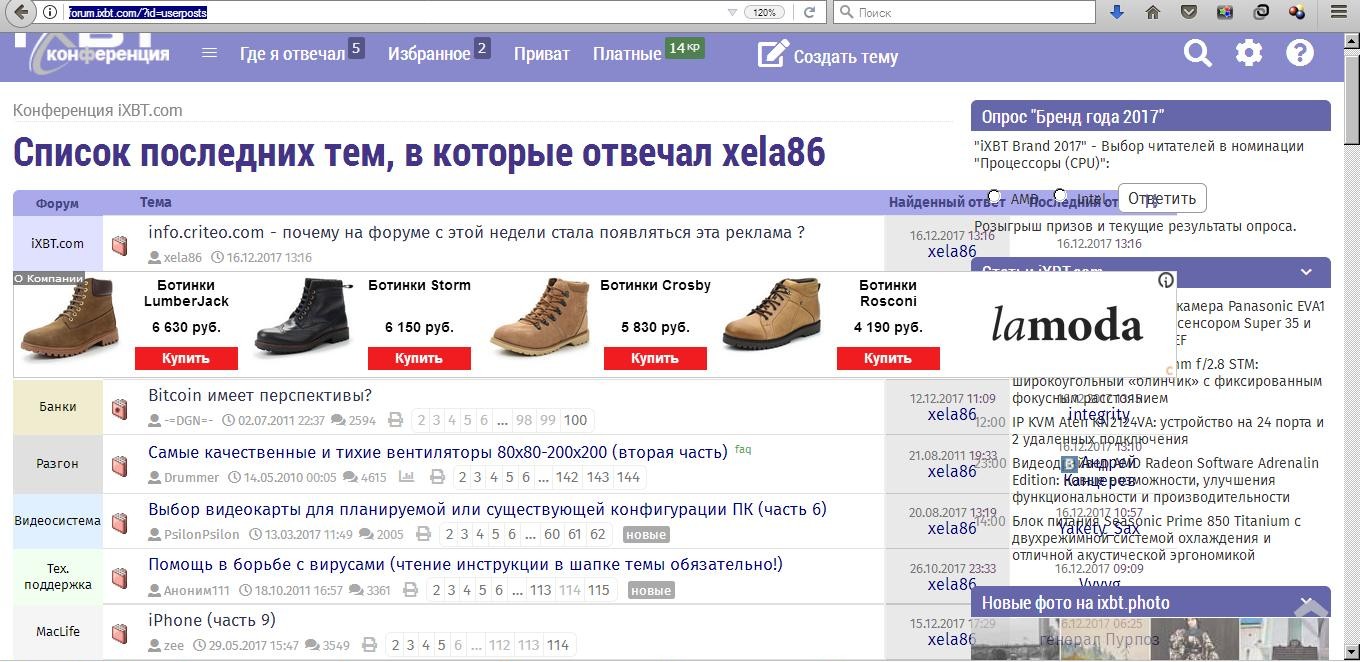Click poll chart icon in вентиляторы row
Viewport: 1360px width, 662px height.
[x=407, y=478]
